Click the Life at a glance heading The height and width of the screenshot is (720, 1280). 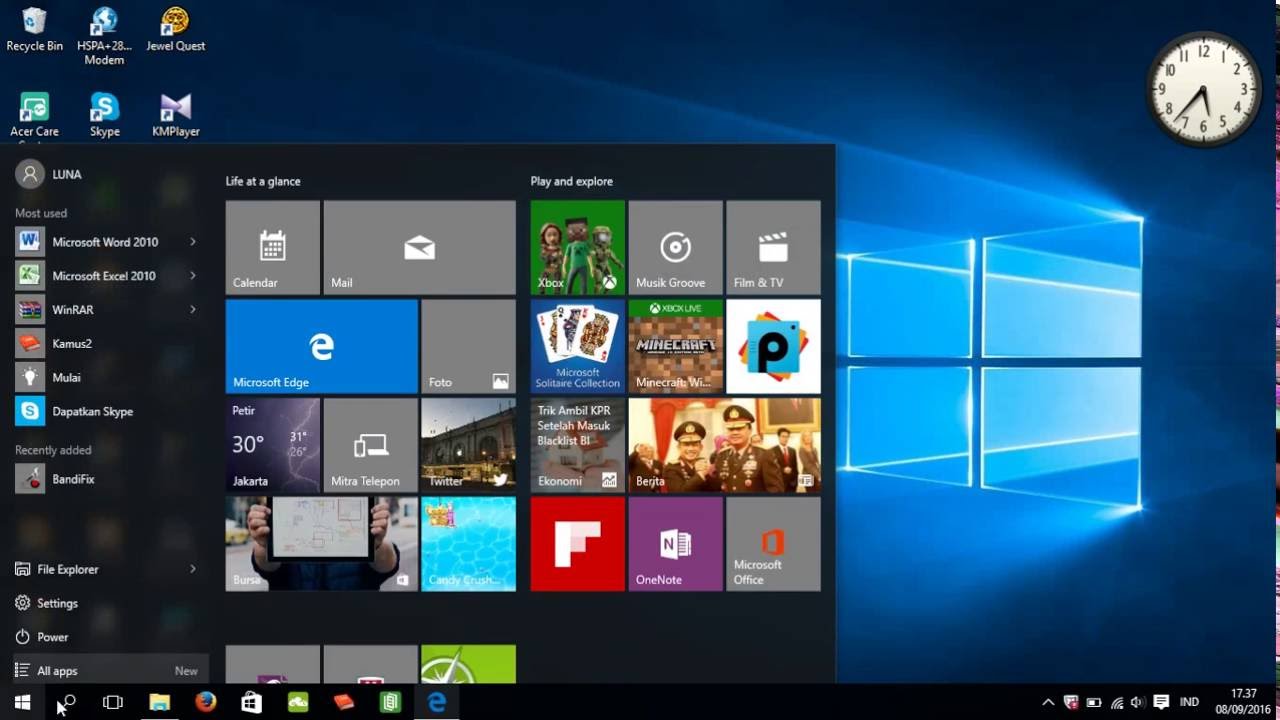[x=263, y=181]
